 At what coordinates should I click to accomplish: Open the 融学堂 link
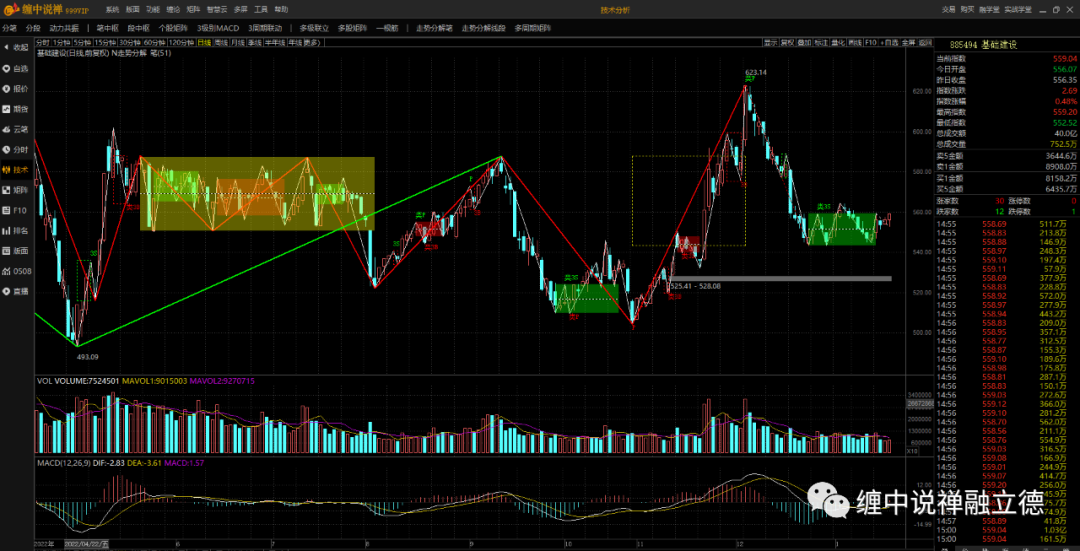click(x=990, y=10)
